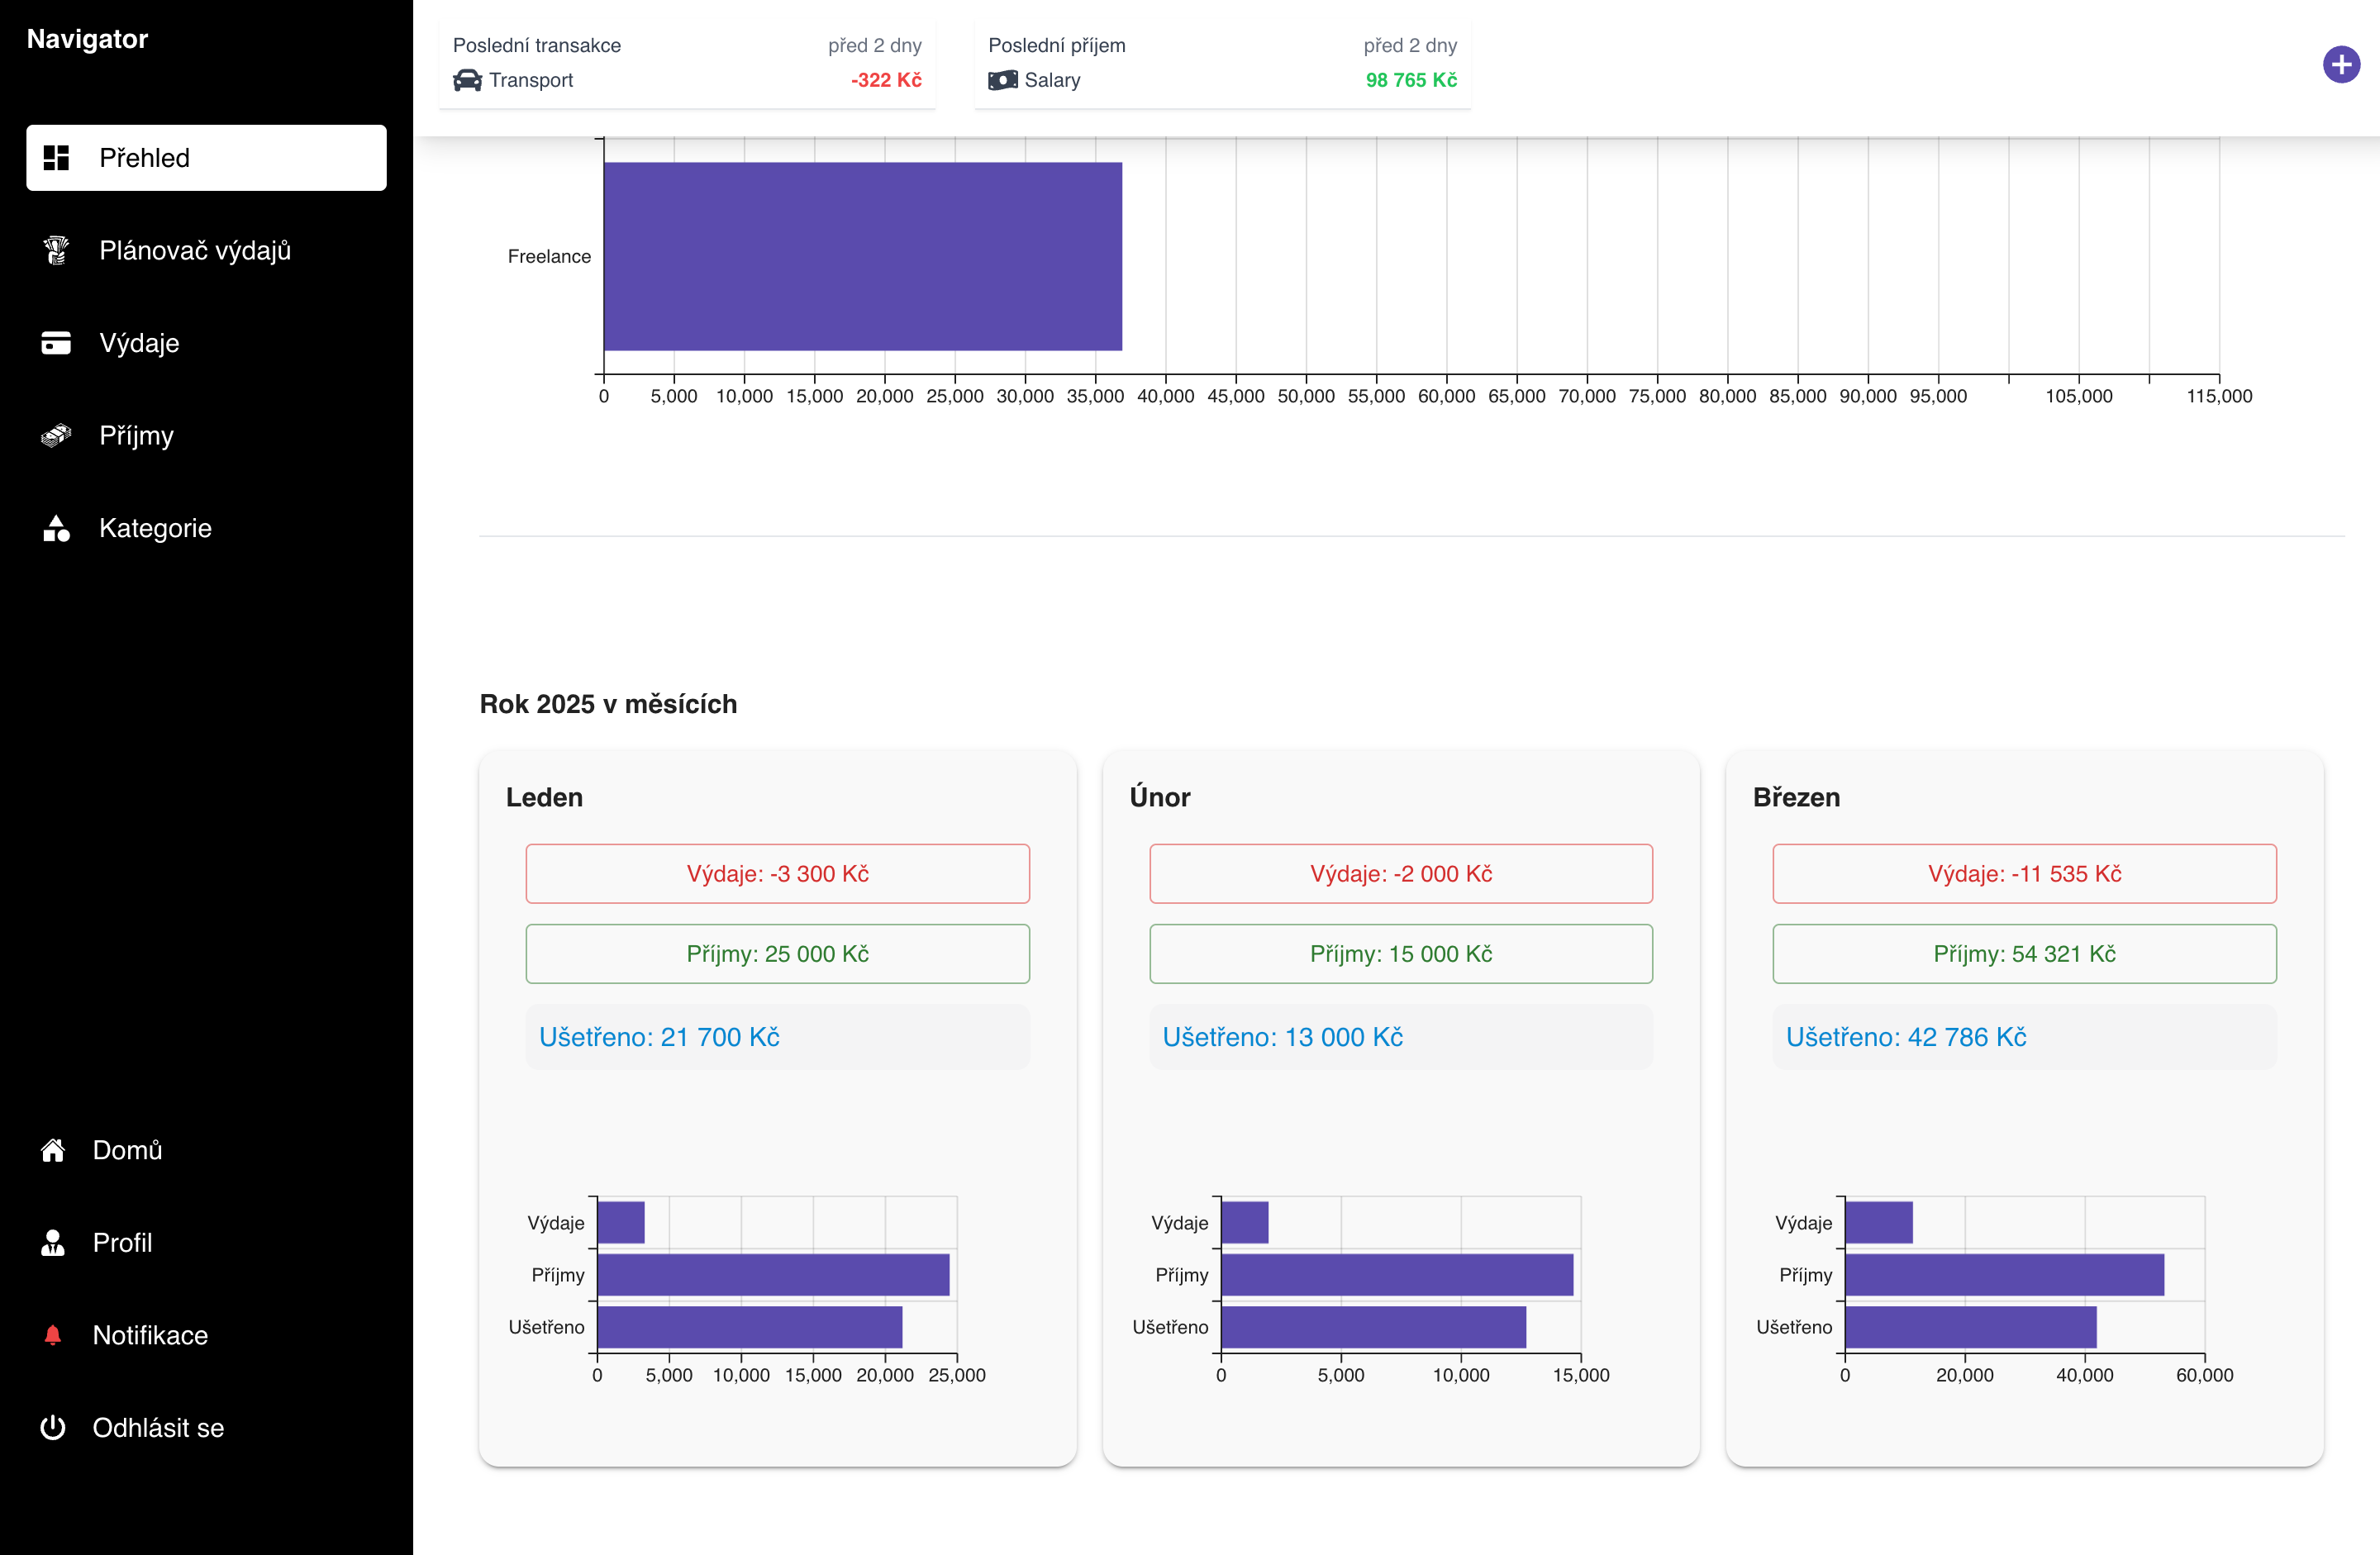Click the Transport car icon

[x=467, y=80]
